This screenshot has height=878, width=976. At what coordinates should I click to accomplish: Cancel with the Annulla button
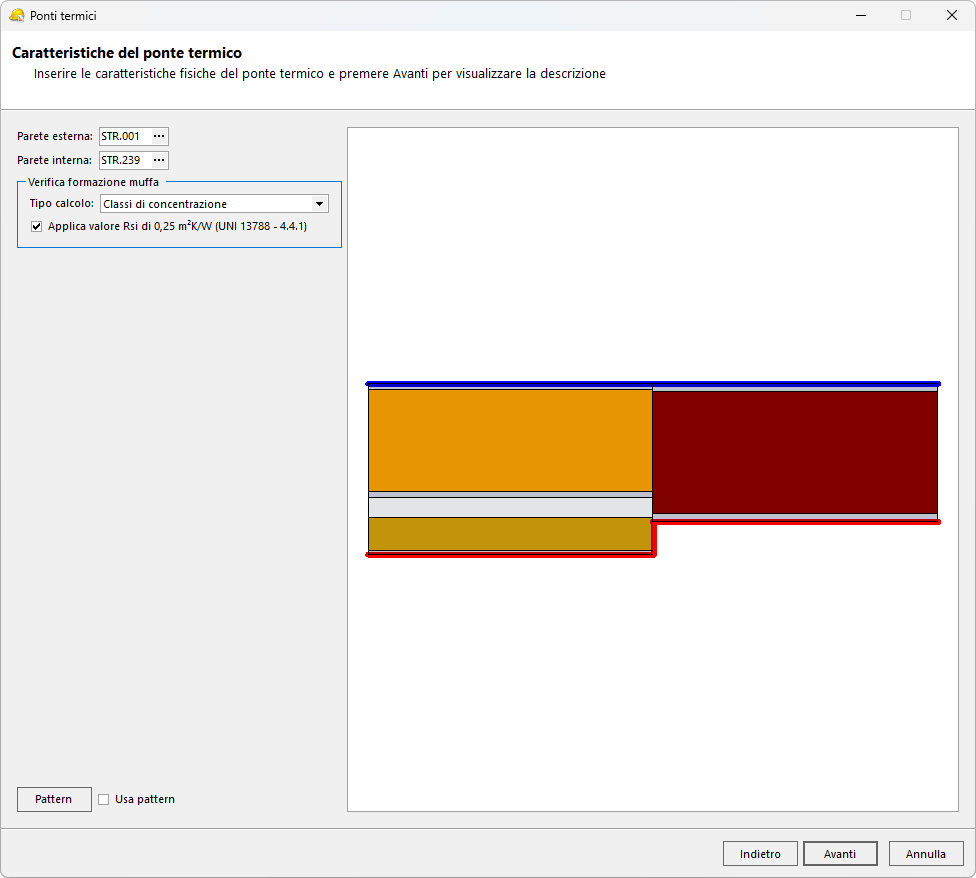click(x=926, y=854)
